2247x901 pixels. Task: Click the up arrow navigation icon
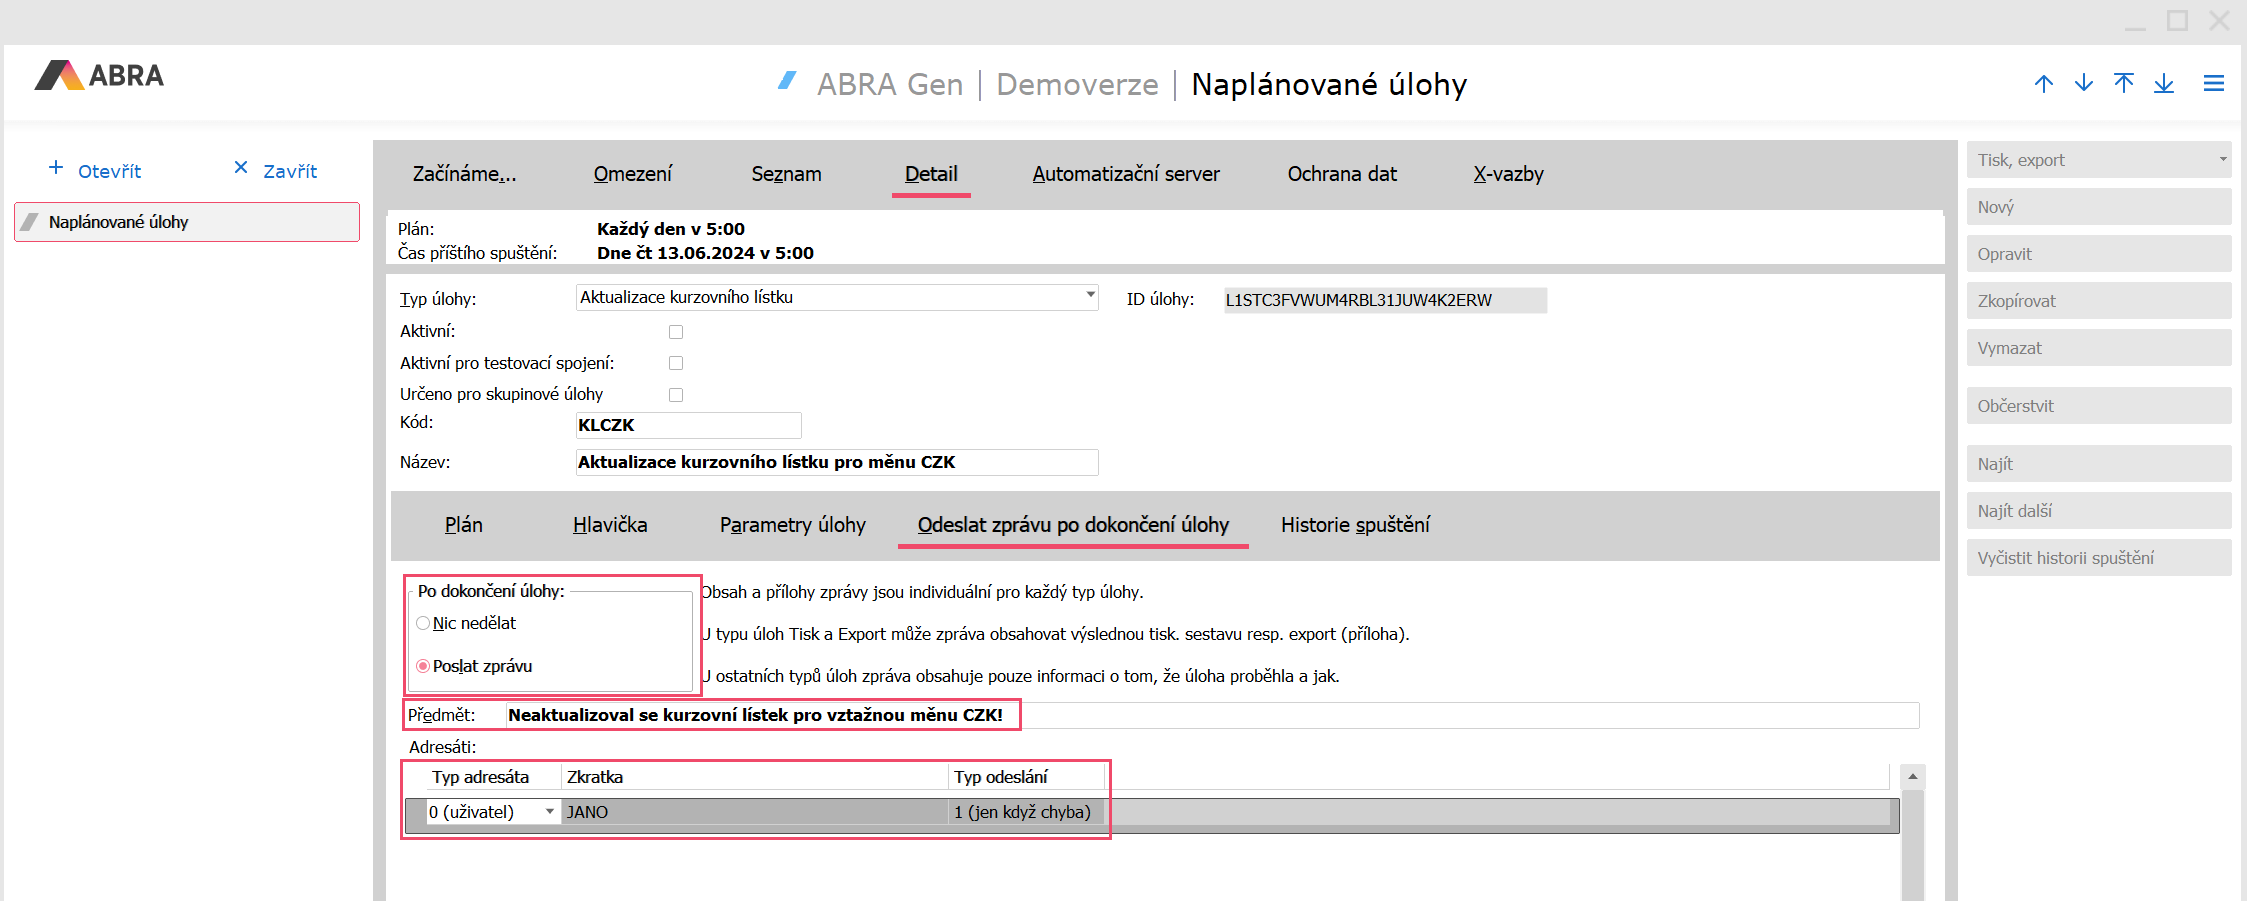tap(2043, 84)
